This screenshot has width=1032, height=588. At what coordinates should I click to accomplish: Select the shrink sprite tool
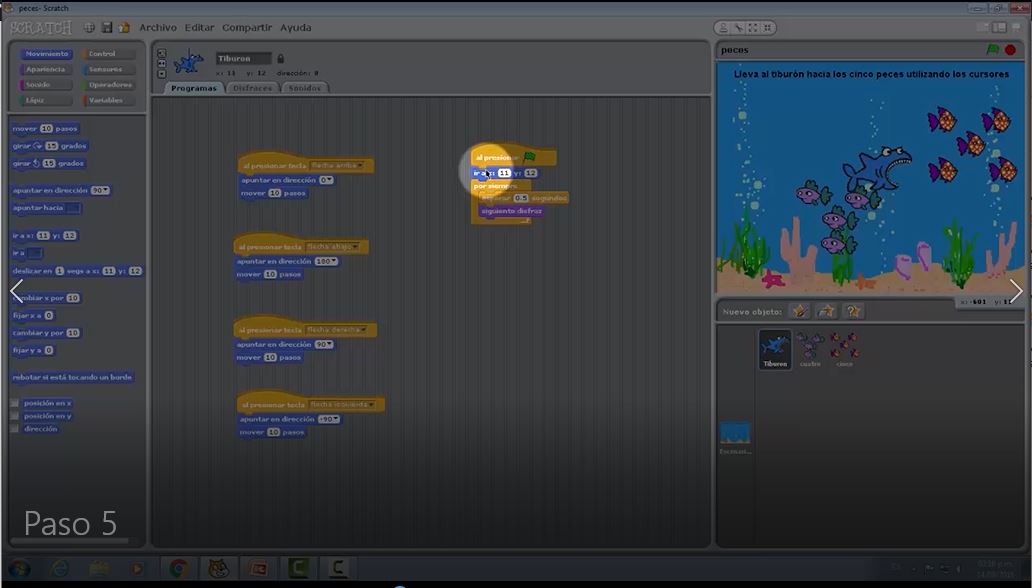pyautogui.click(x=767, y=28)
